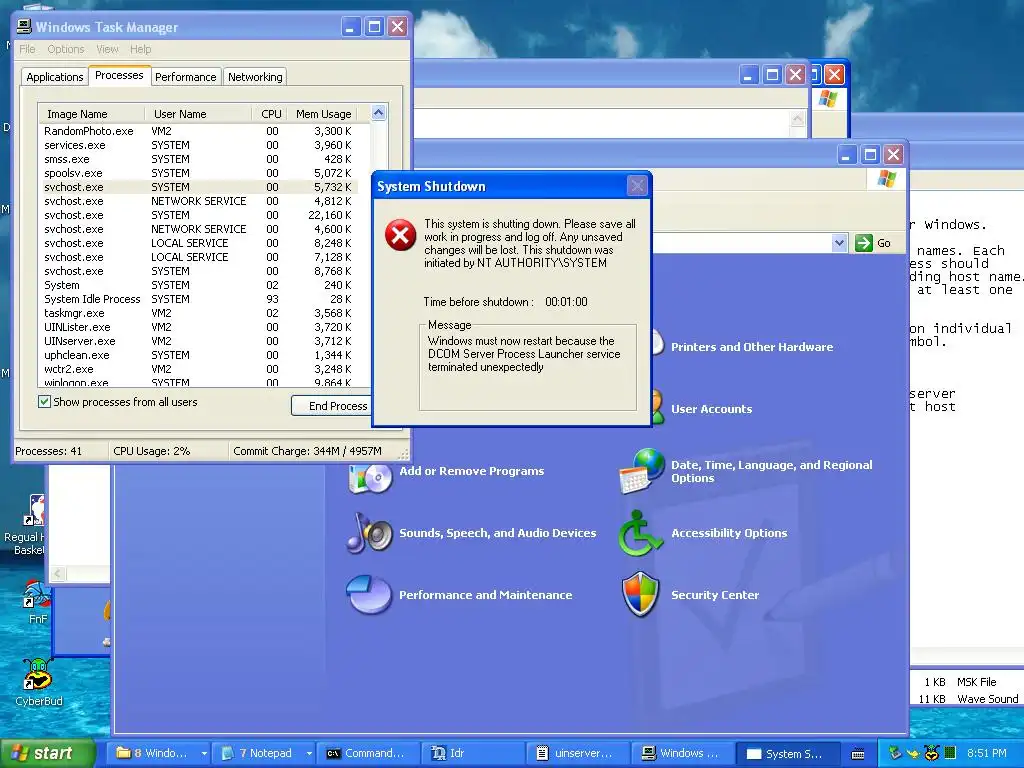The width and height of the screenshot is (1024, 768).
Task: Click the Start button
Action: click(x=46, y=754)
